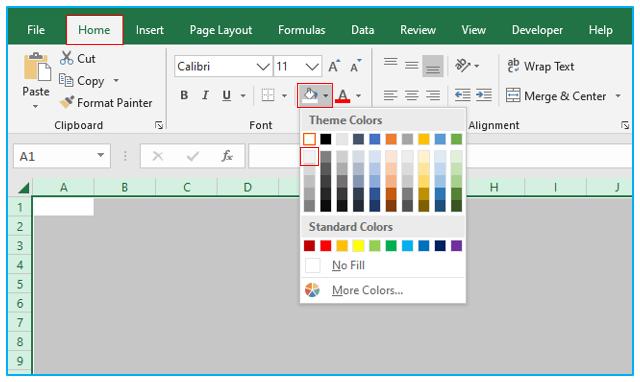Toggle Underline formatting

coord(227,96)
